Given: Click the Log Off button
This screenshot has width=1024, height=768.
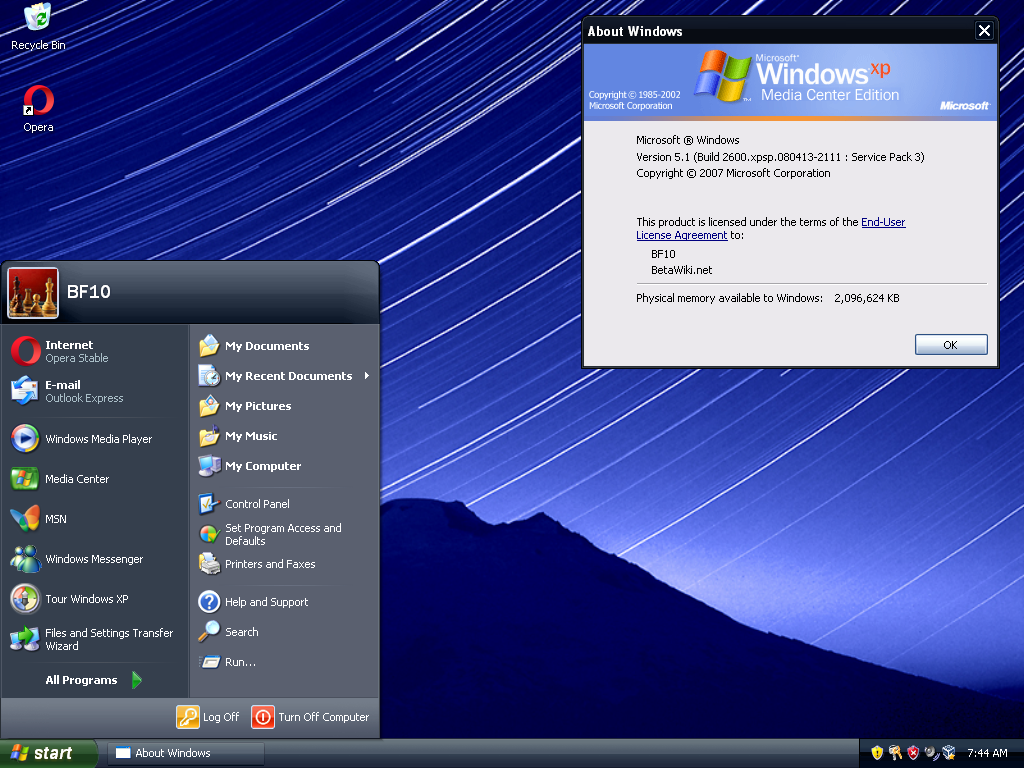Looking at the screenshot, I should point(208,717).
